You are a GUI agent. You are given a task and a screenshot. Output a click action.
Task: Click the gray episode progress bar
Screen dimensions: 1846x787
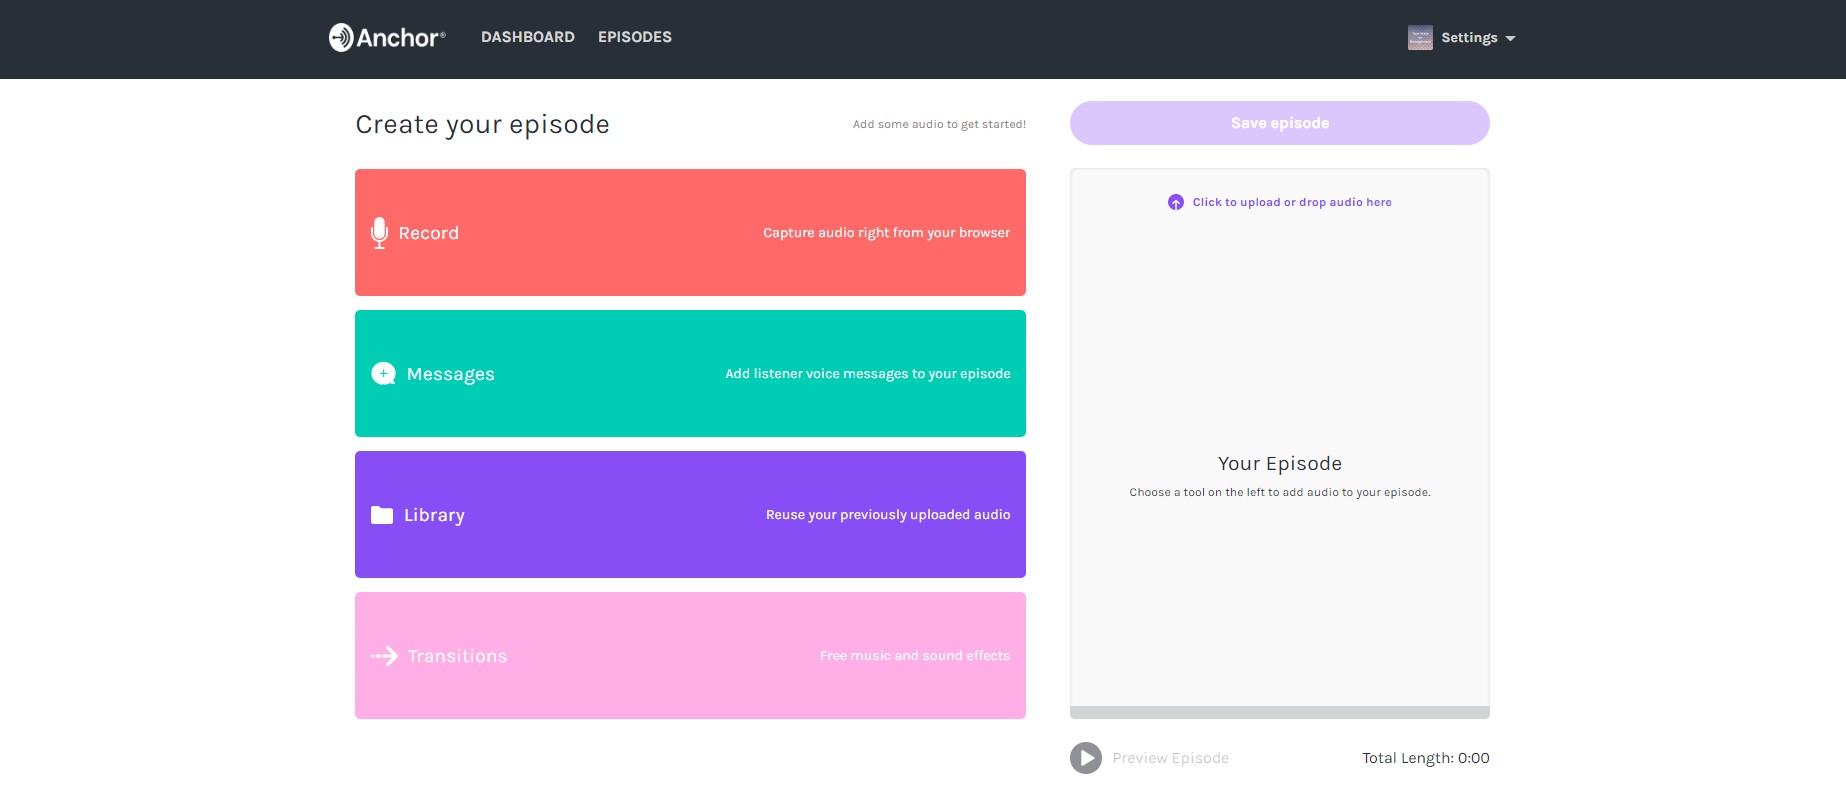pyautogui.click(x=1279, y=712)
